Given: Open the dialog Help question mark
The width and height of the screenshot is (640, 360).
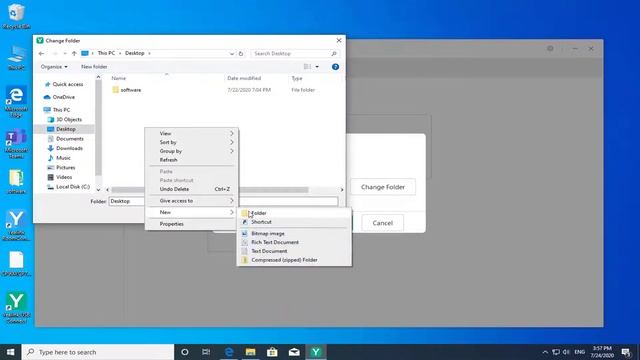Looking at the screenshot, I should (x=335, y=67).
